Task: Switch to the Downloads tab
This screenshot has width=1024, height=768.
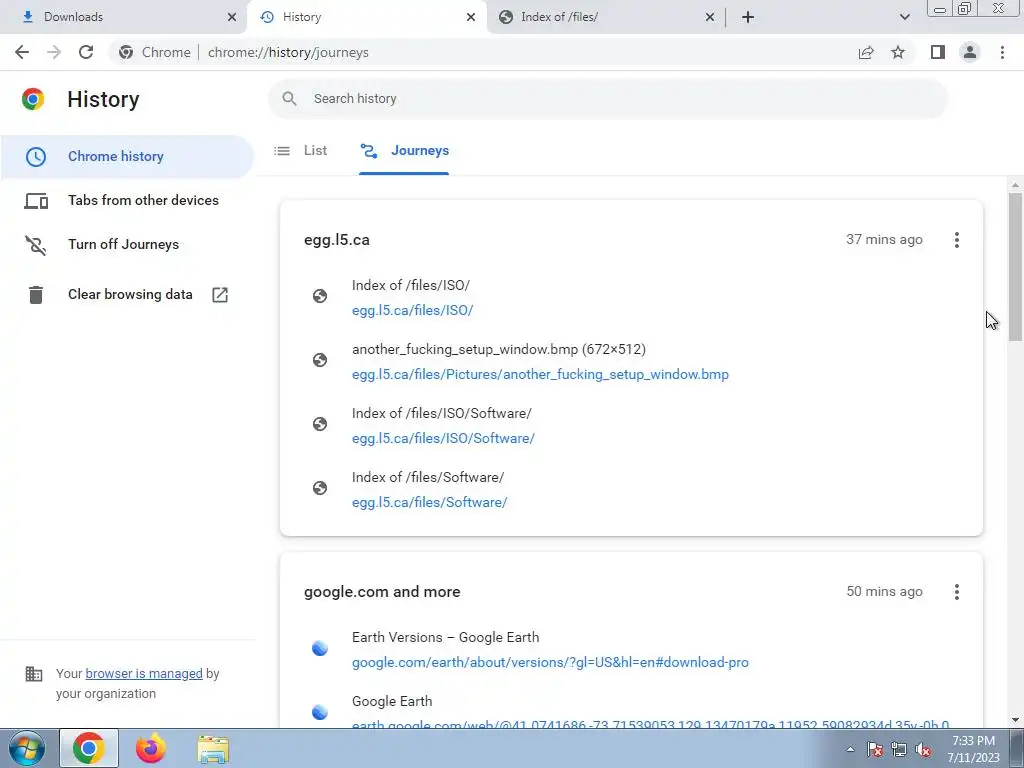Action: pyautogui.click(x=124, y=17)
